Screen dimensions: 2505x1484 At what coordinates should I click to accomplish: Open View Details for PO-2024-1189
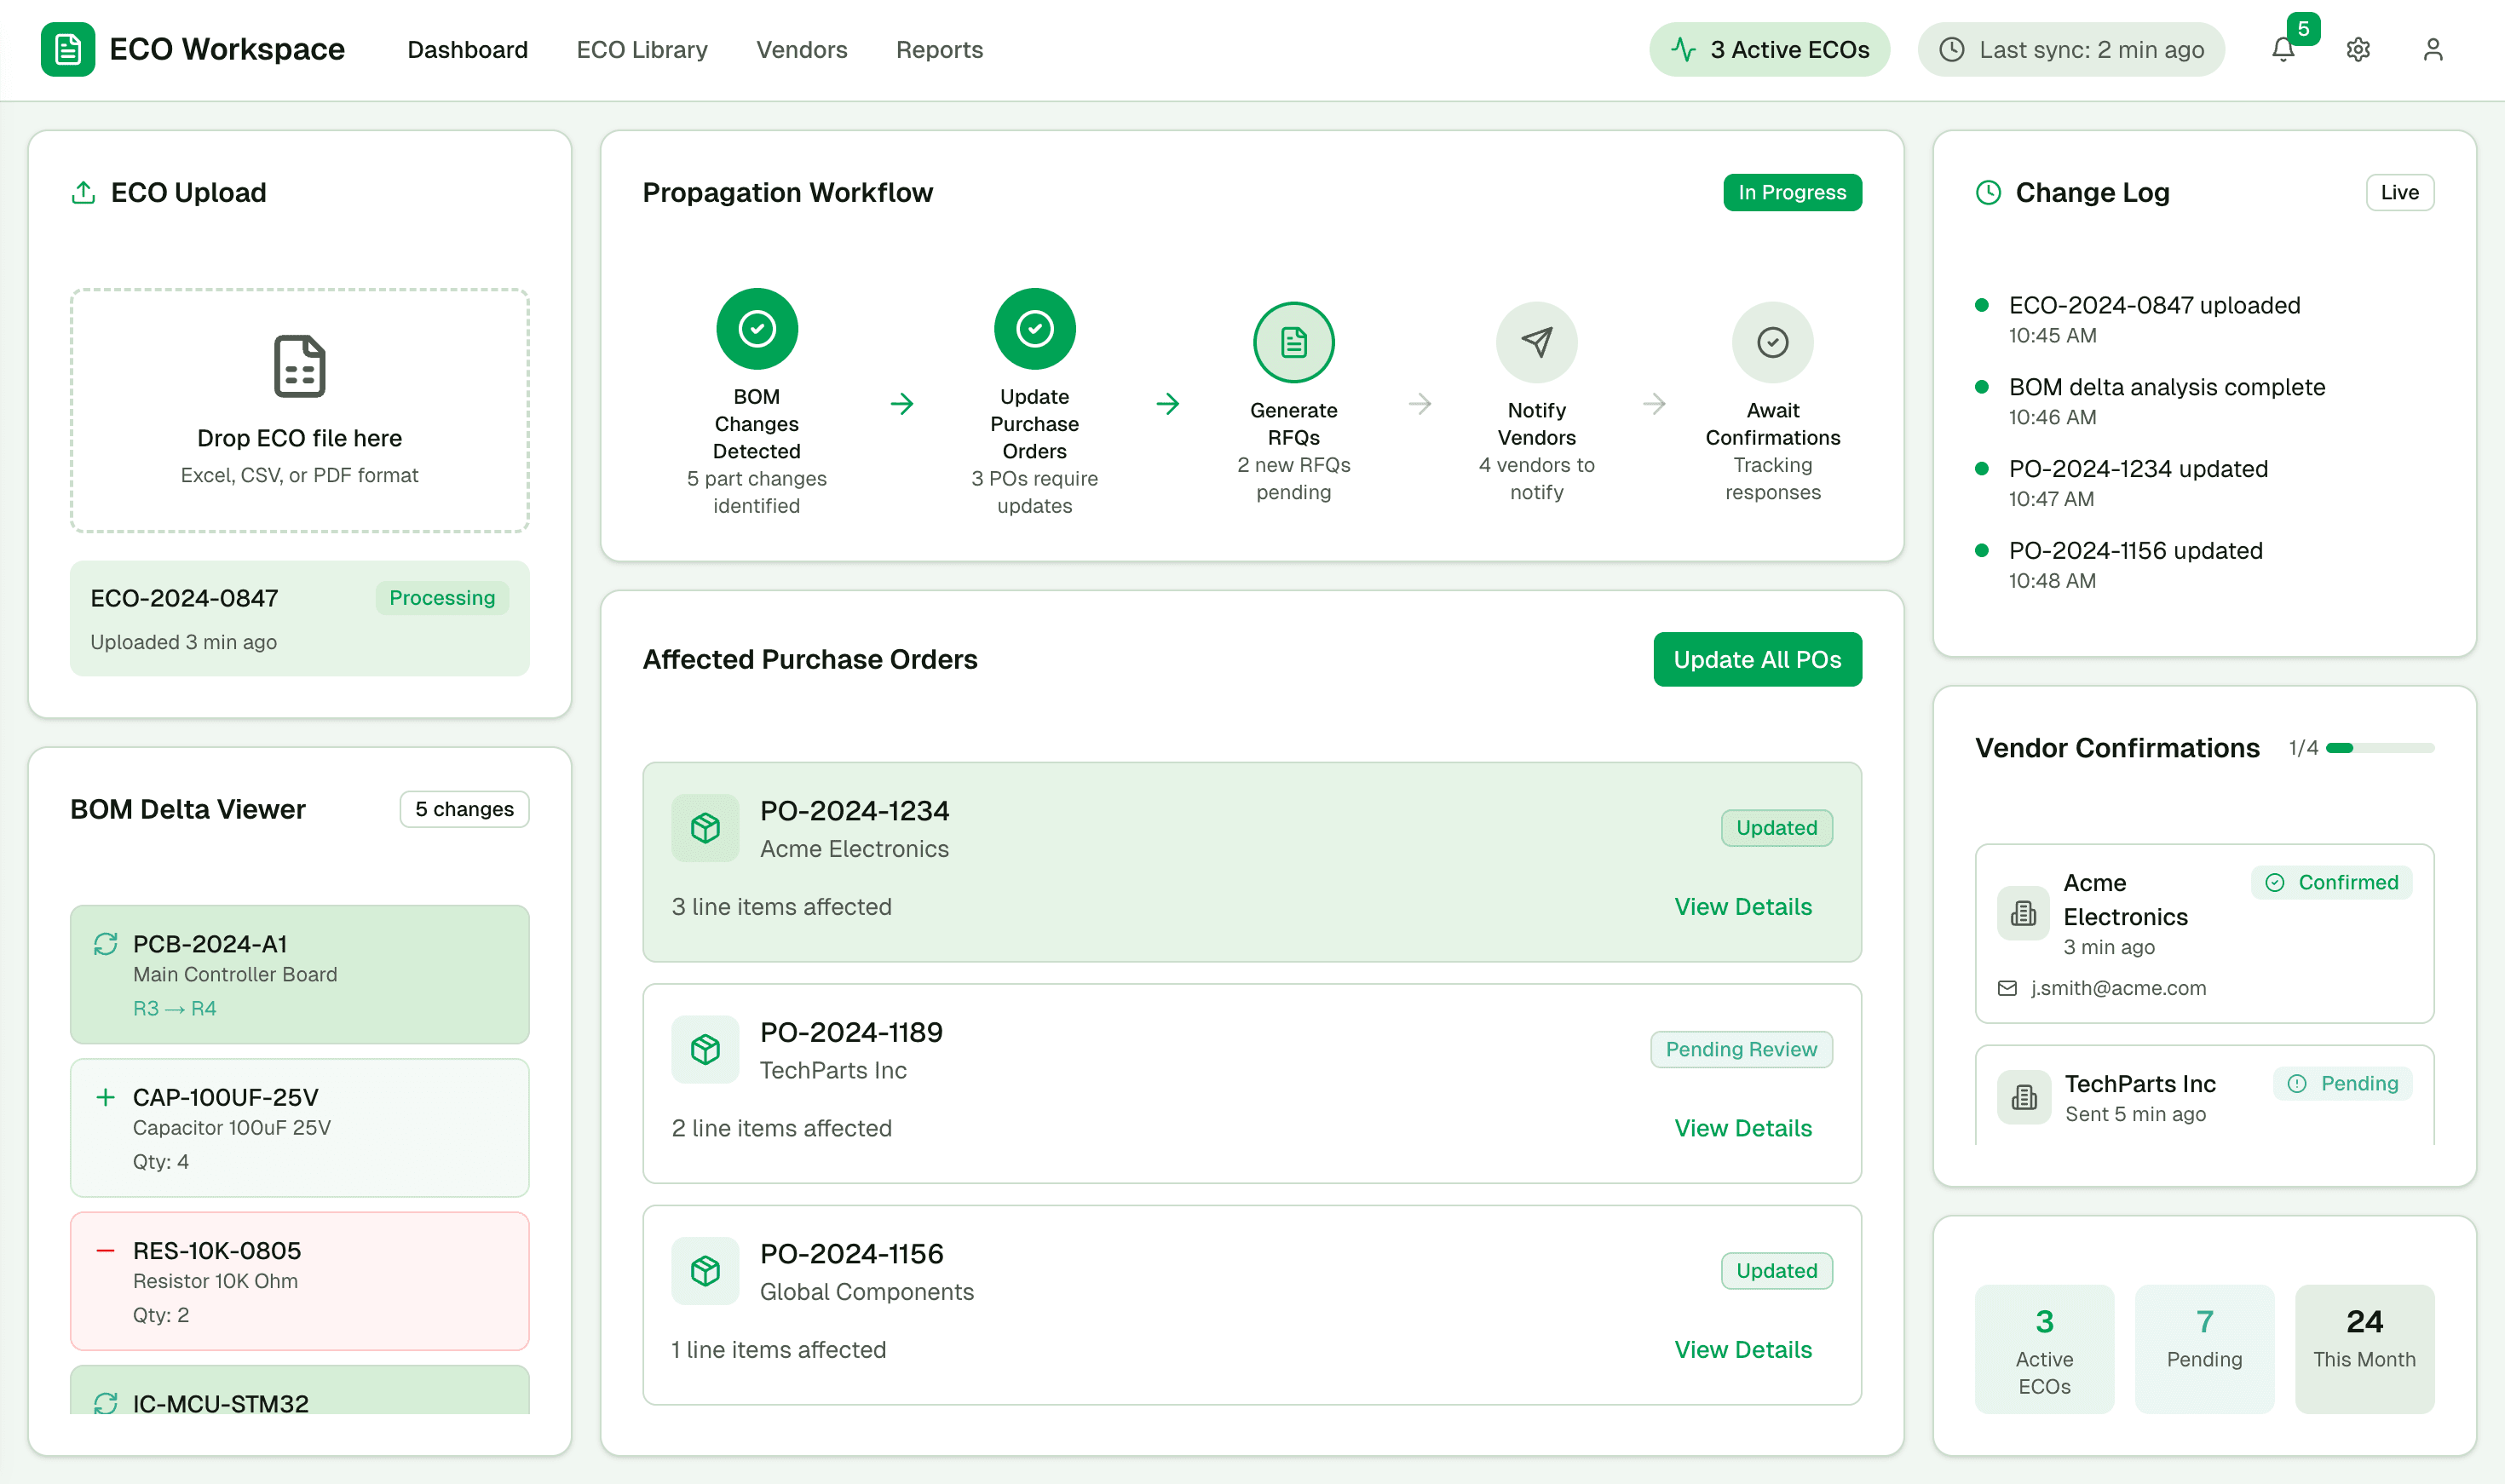[x=1742, y=1128]
